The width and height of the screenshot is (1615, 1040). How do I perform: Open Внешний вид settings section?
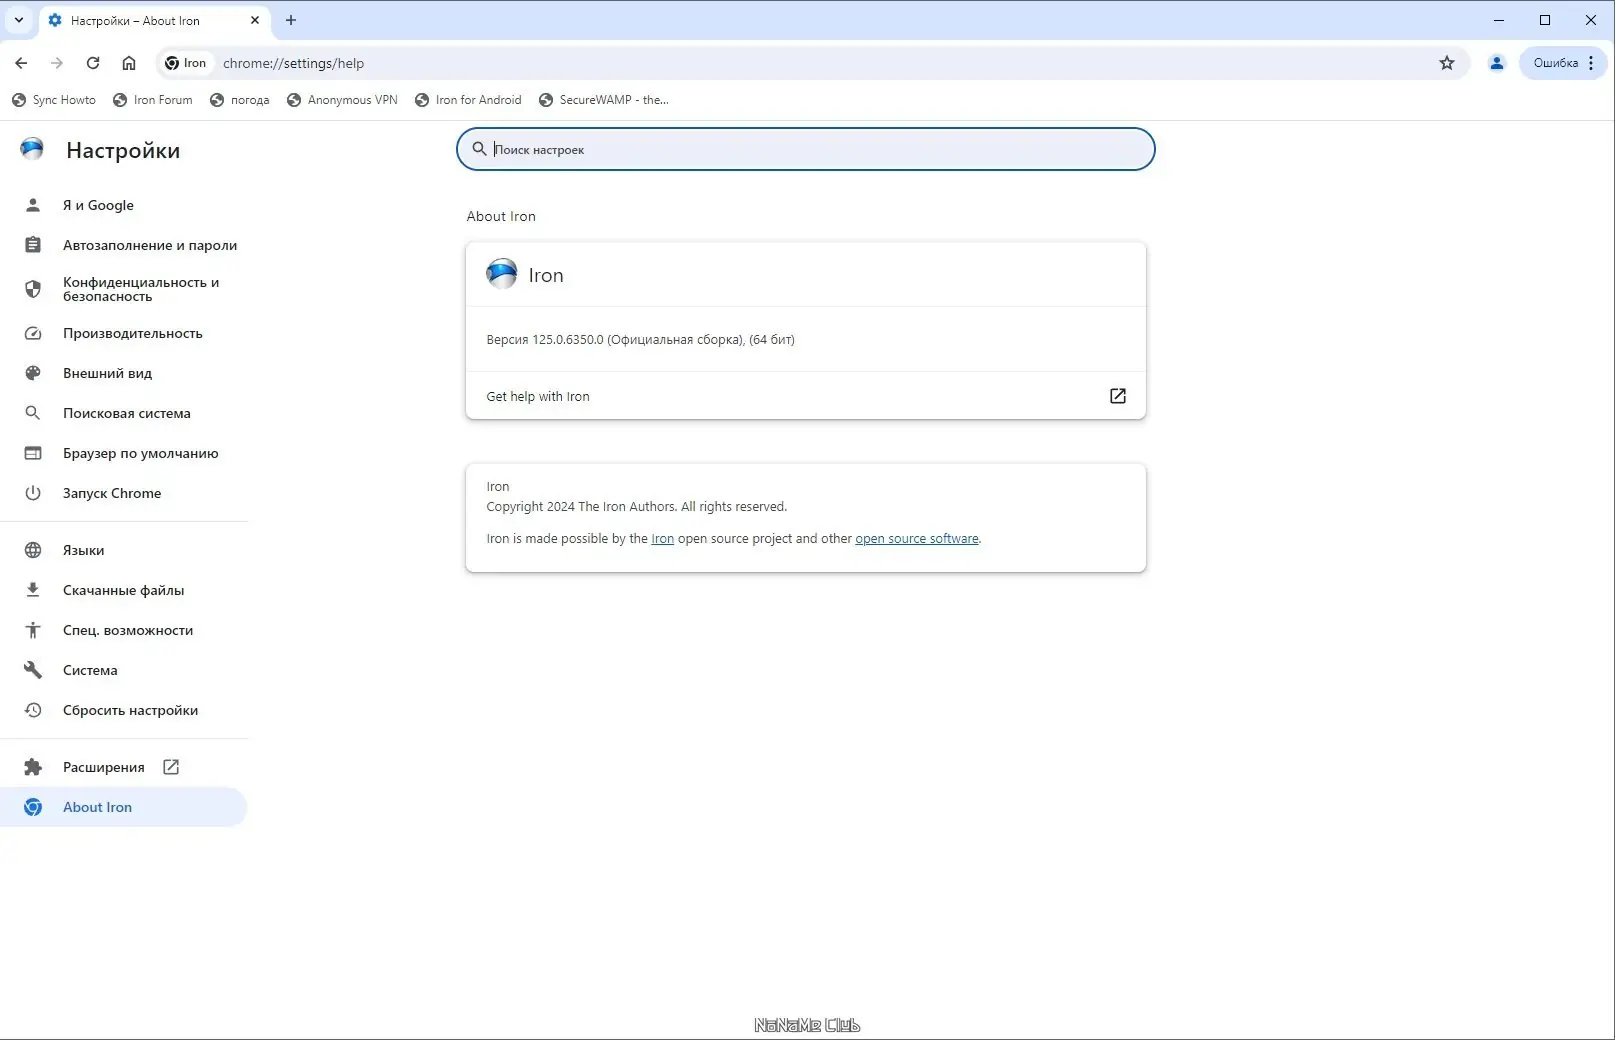point(124,373)
